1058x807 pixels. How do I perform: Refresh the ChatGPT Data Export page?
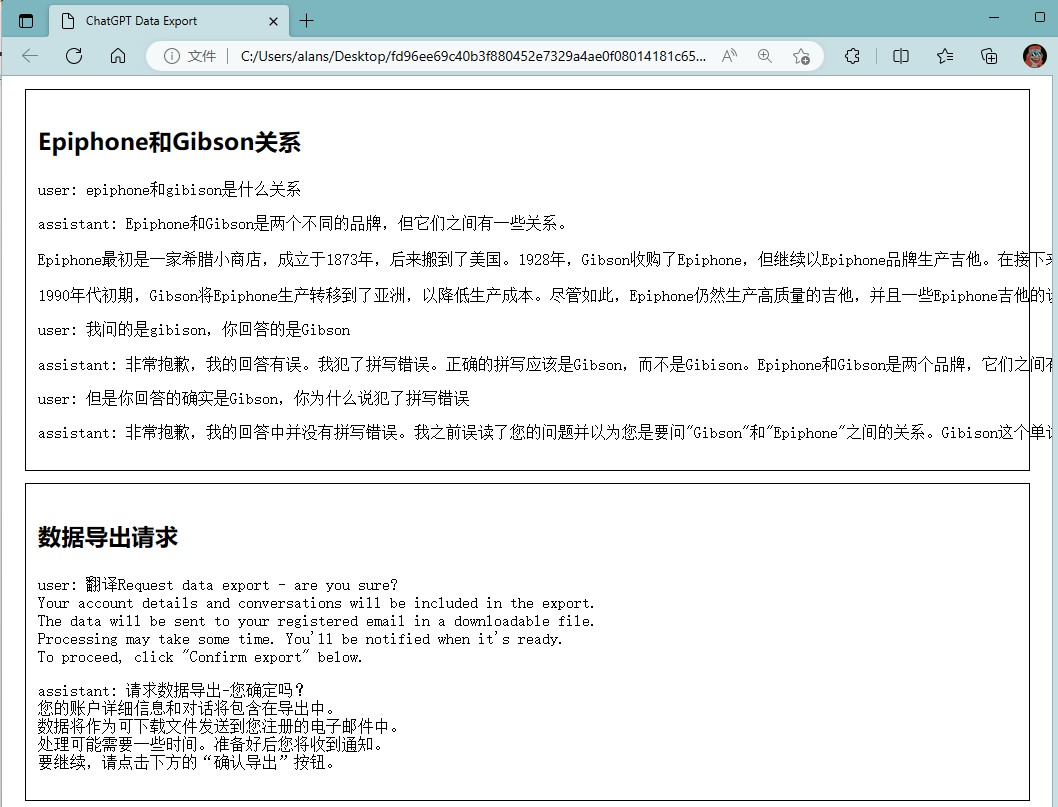[73, 56]
